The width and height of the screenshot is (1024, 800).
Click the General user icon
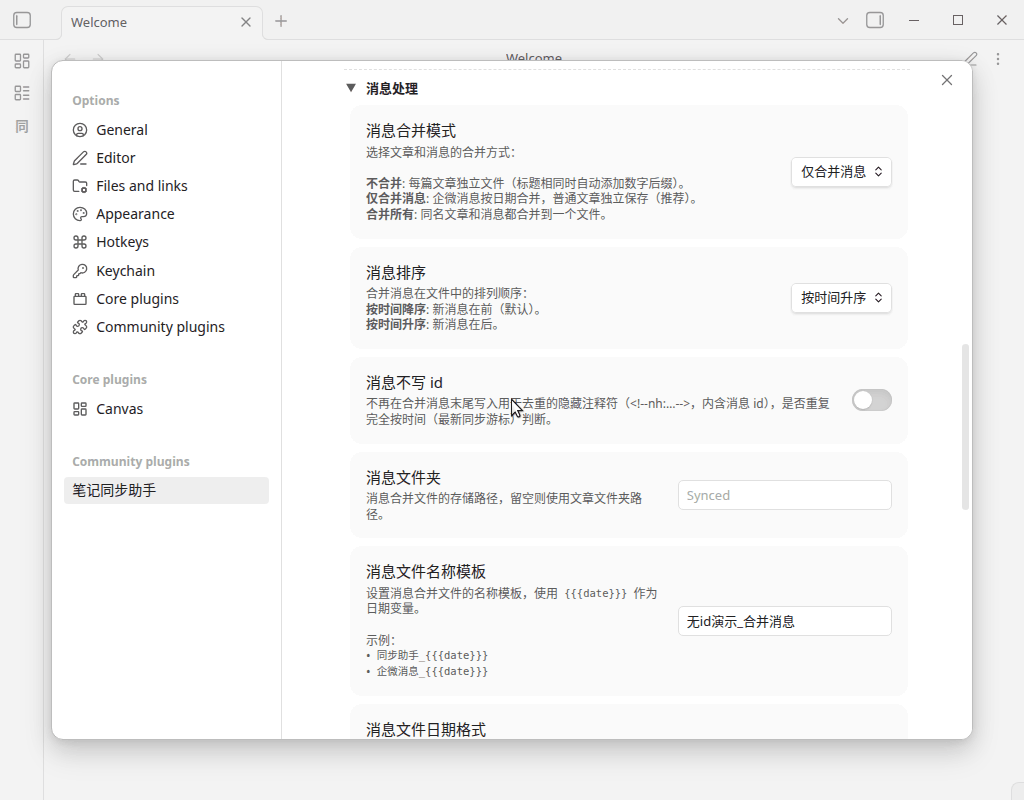(x=80, y=130)
